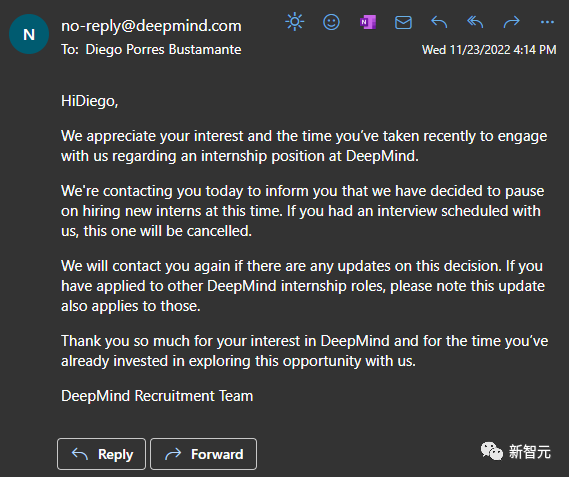Click the HiDiego greeting line
This screenshot has width=569, height=477.
coord(90,101)
